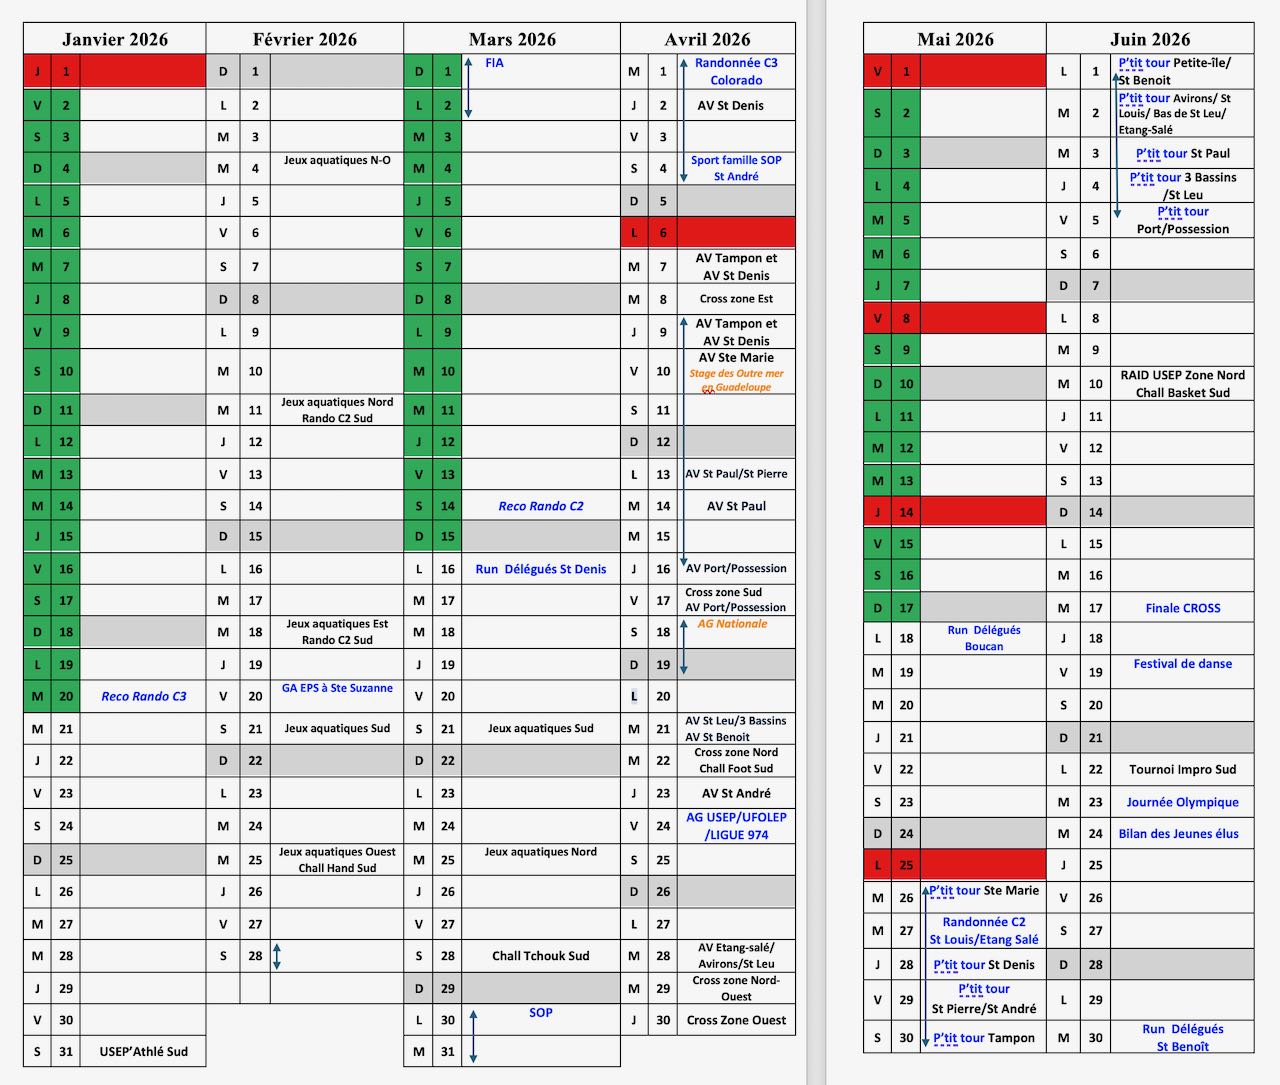Select the Janvier 2026 month header
Viewport: 1280px width, 1085px height.
[x=115, y=40]
